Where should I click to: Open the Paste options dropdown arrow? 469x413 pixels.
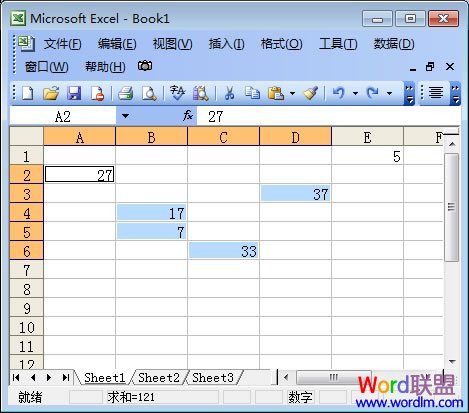292,93
